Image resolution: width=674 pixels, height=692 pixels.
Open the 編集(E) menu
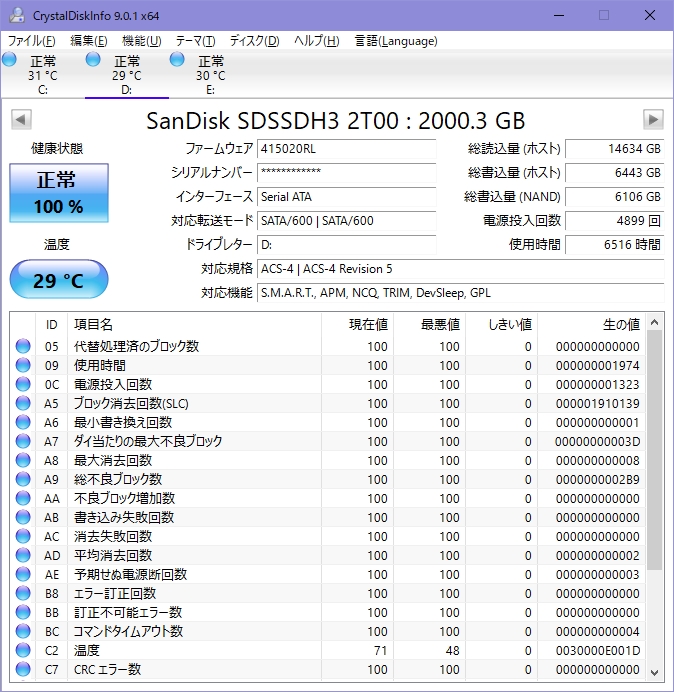[x=88, y=41]
